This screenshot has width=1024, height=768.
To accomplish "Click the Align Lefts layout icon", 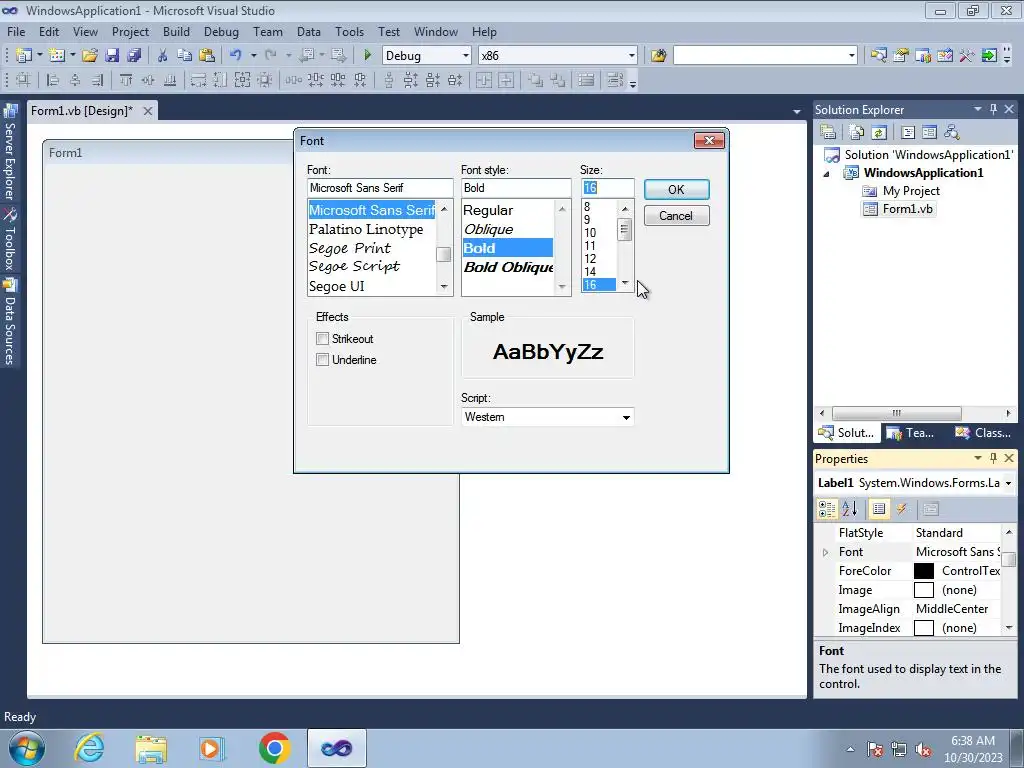I will pyautogui.click(x=53, y=80).
